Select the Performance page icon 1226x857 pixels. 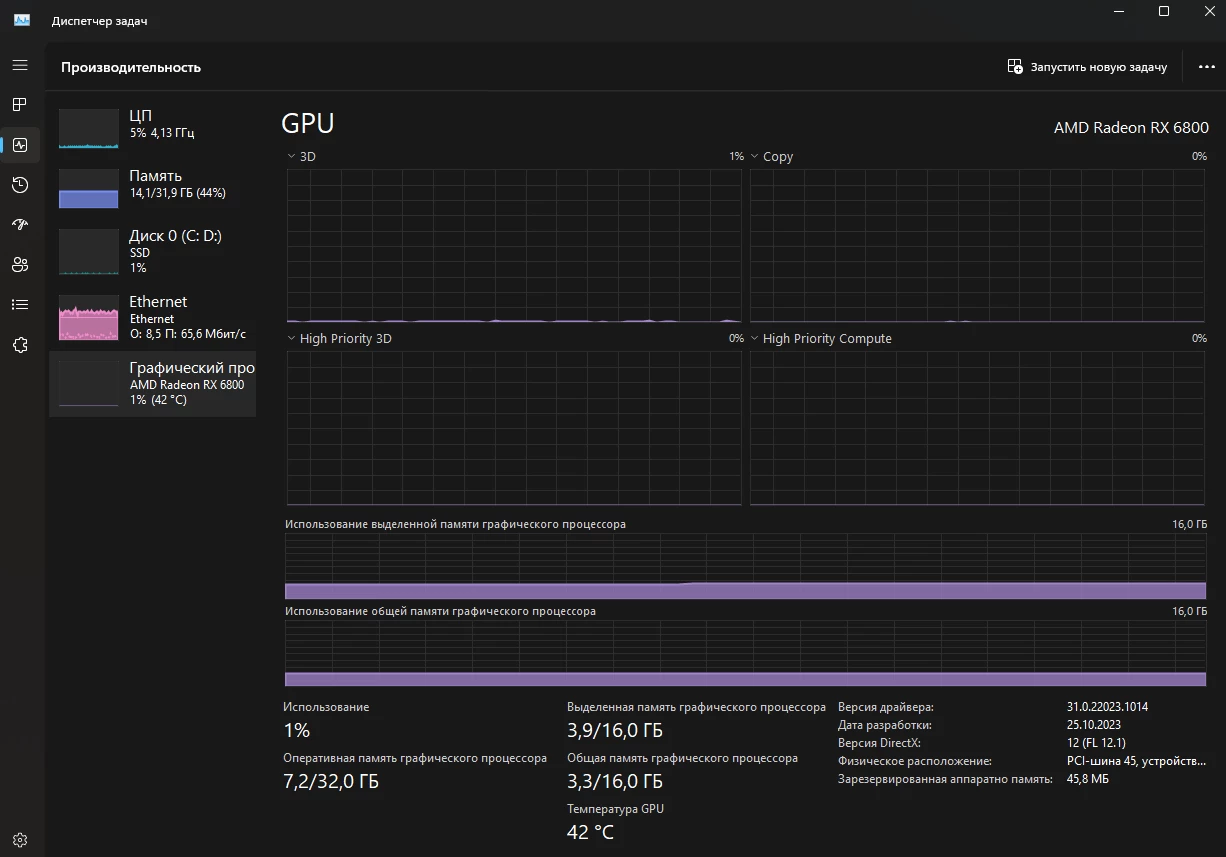point(20,145)
